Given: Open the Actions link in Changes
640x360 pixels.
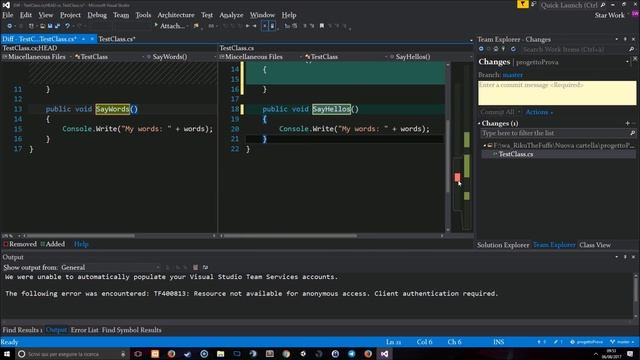Looking at the screenshot, I should coord(538,112).
